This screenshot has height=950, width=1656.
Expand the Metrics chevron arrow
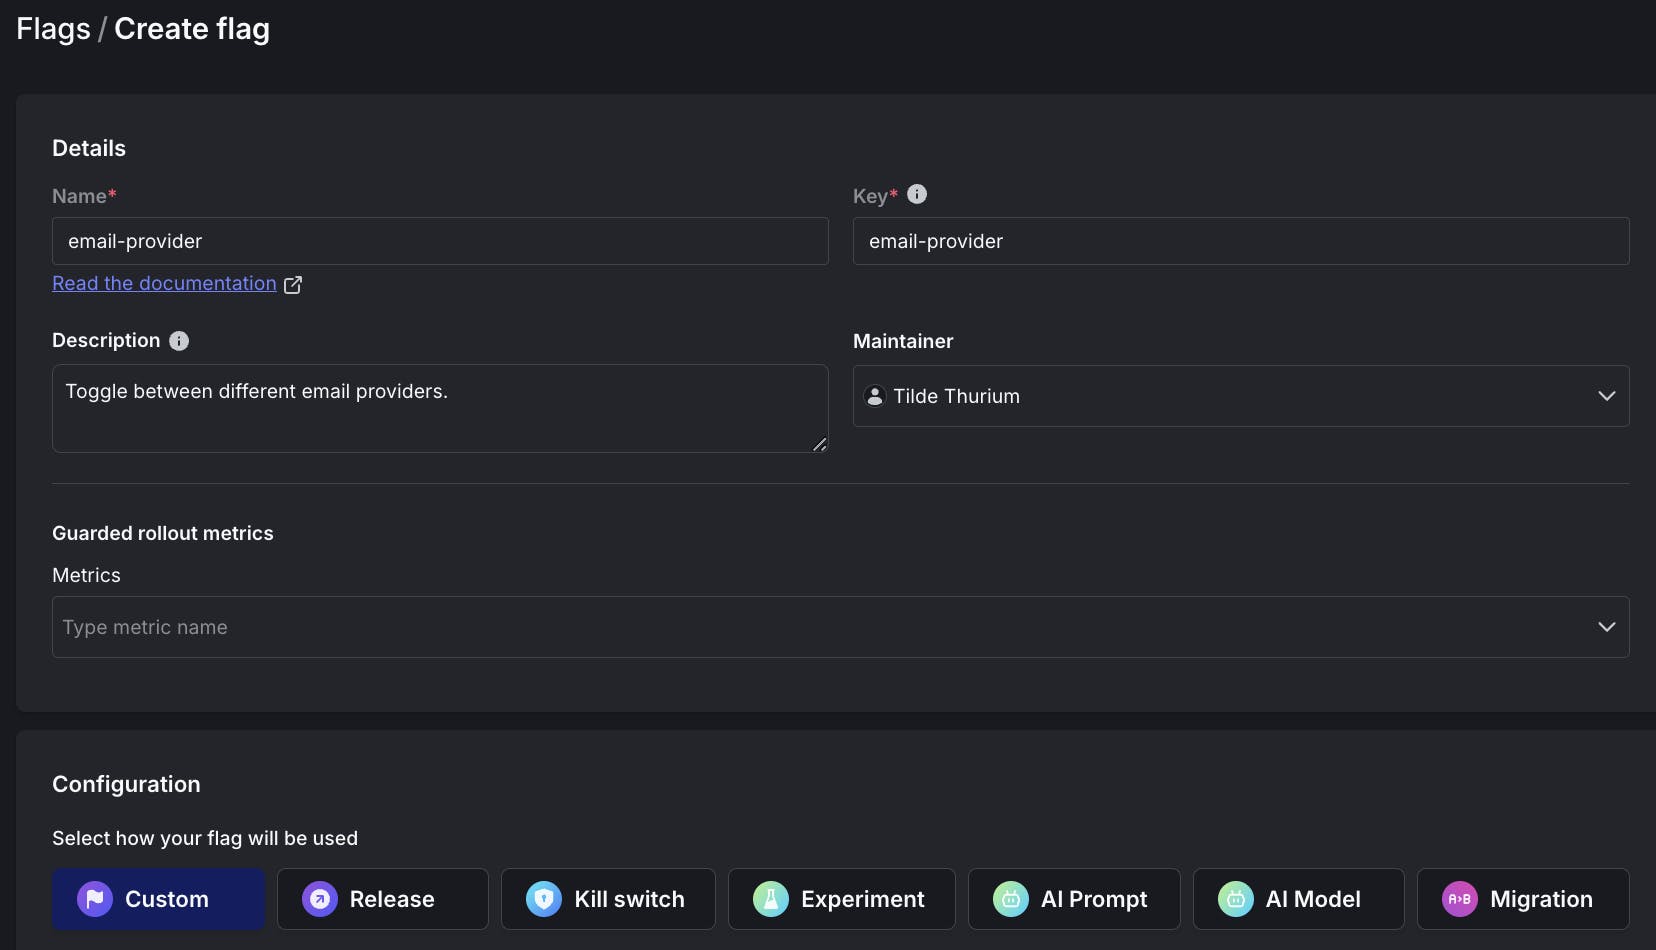(1607, 627)
